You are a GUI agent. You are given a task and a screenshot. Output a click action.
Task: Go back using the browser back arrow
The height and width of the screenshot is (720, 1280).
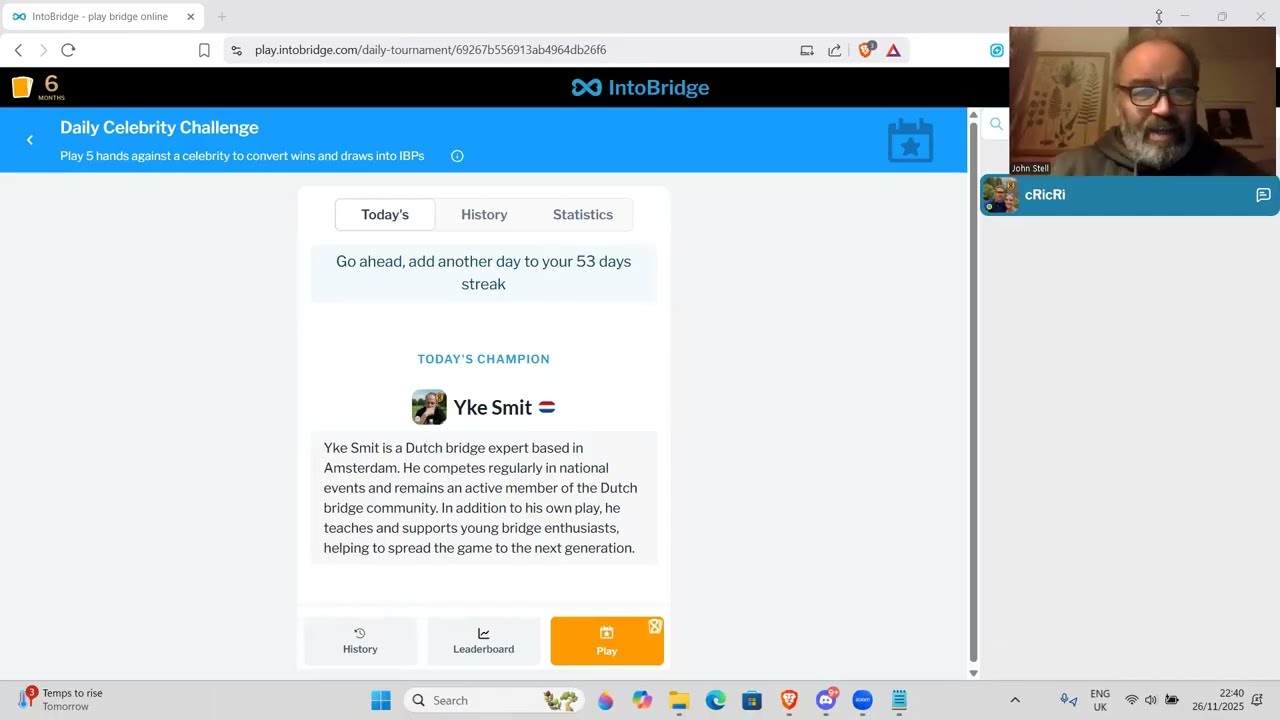point(18,50)
